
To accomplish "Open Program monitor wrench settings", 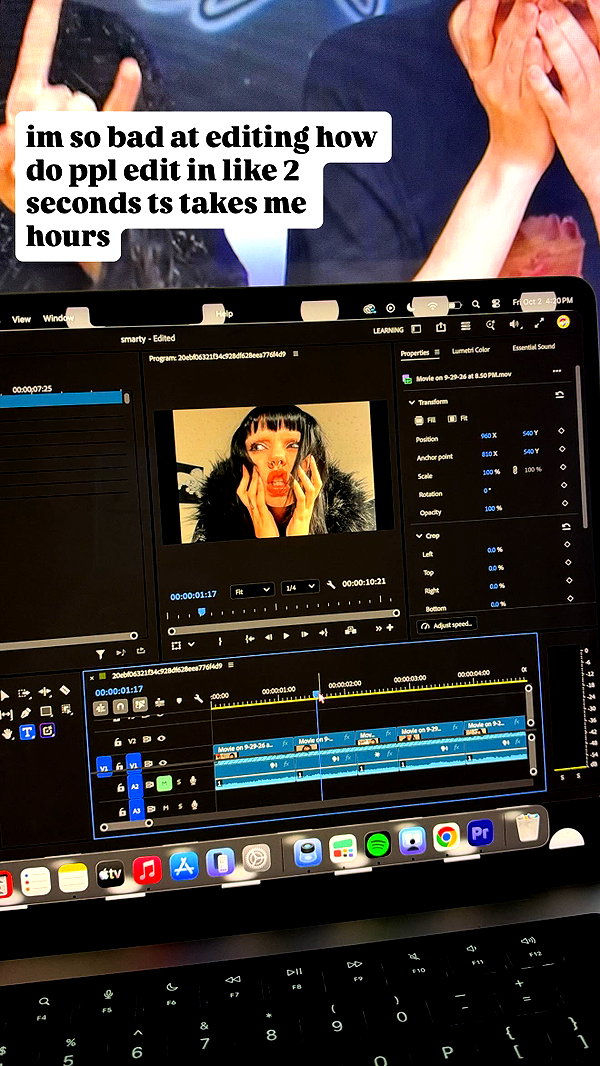I will (331, 584).
